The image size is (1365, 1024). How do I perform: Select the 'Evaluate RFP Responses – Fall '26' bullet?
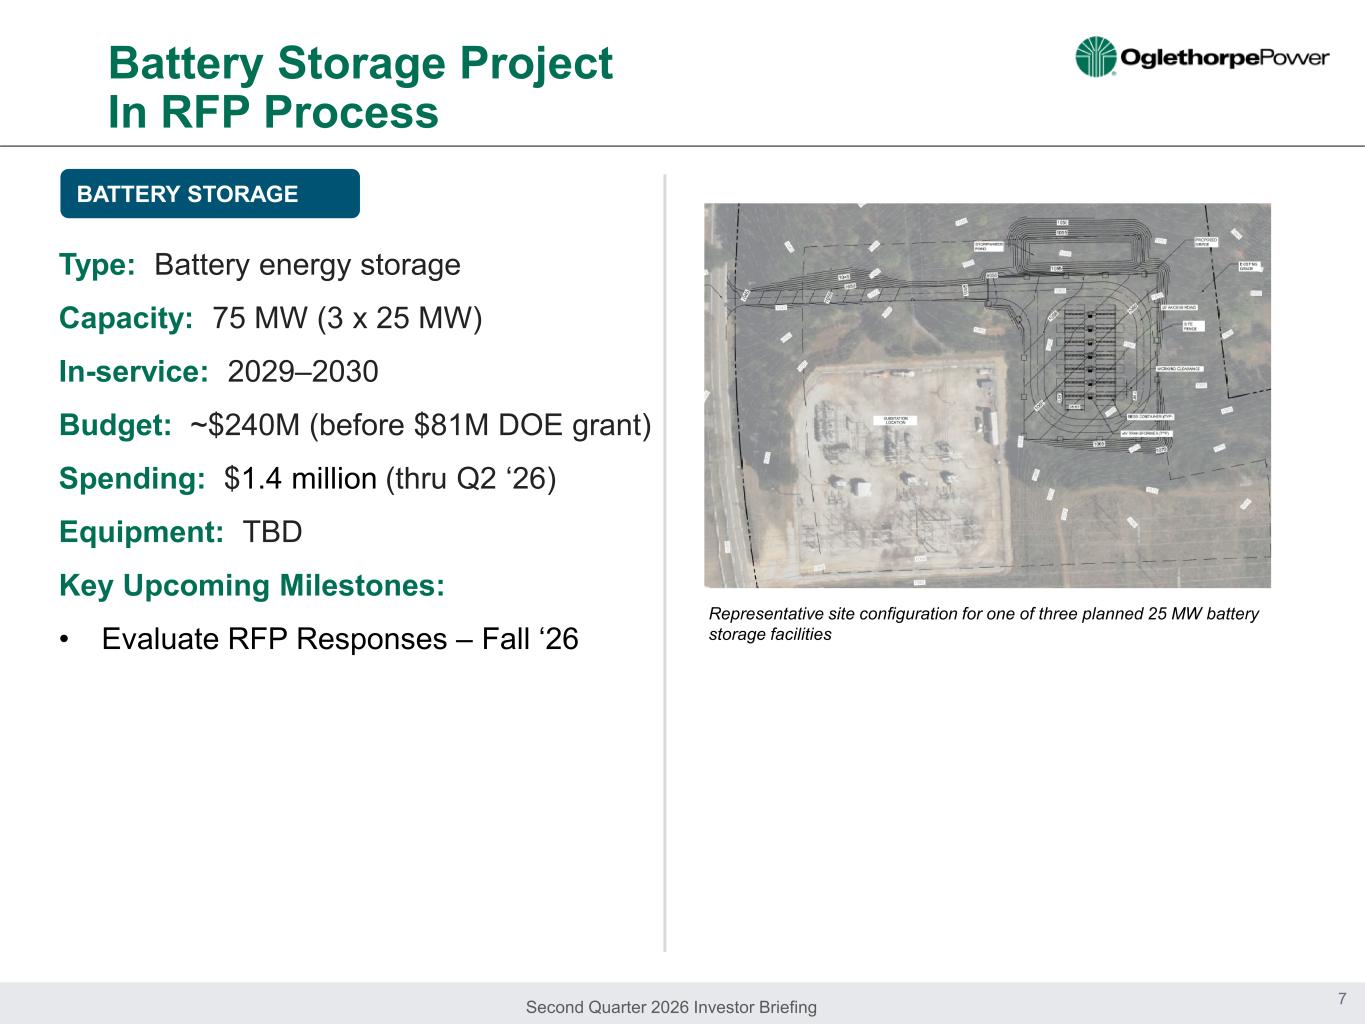pyautogui.click(x=340, y=639)
